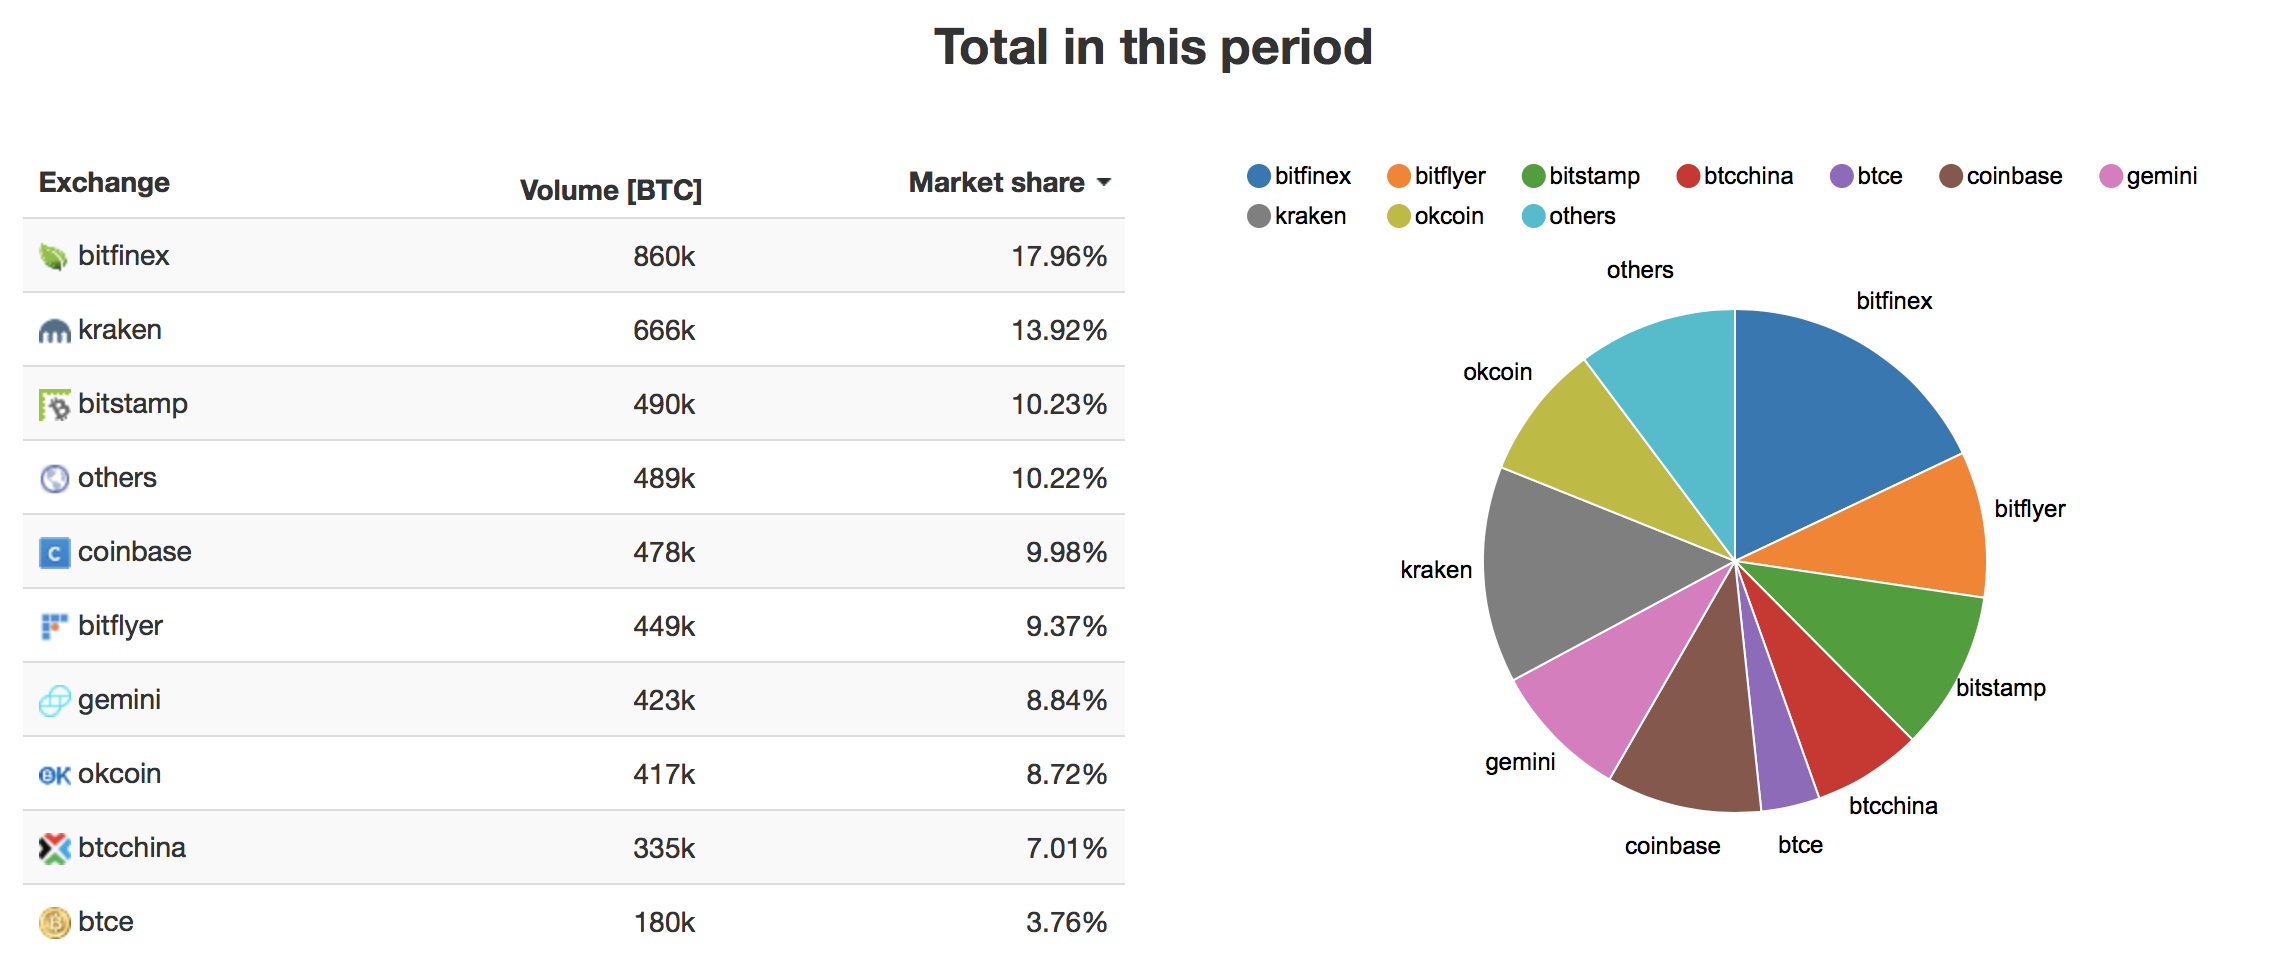Open the bitstamp exchange name link

click(133, 404)
